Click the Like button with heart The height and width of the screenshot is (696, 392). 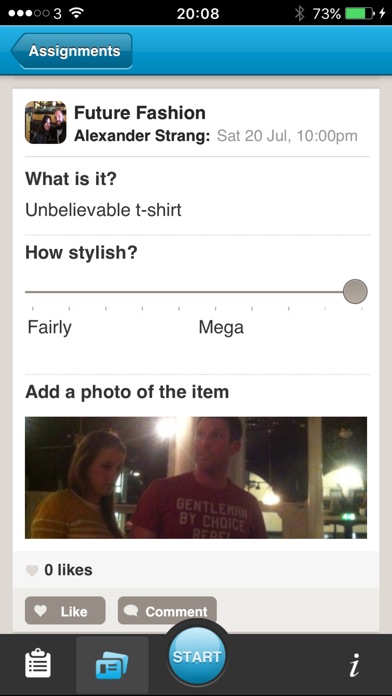[x=65, y=611]
